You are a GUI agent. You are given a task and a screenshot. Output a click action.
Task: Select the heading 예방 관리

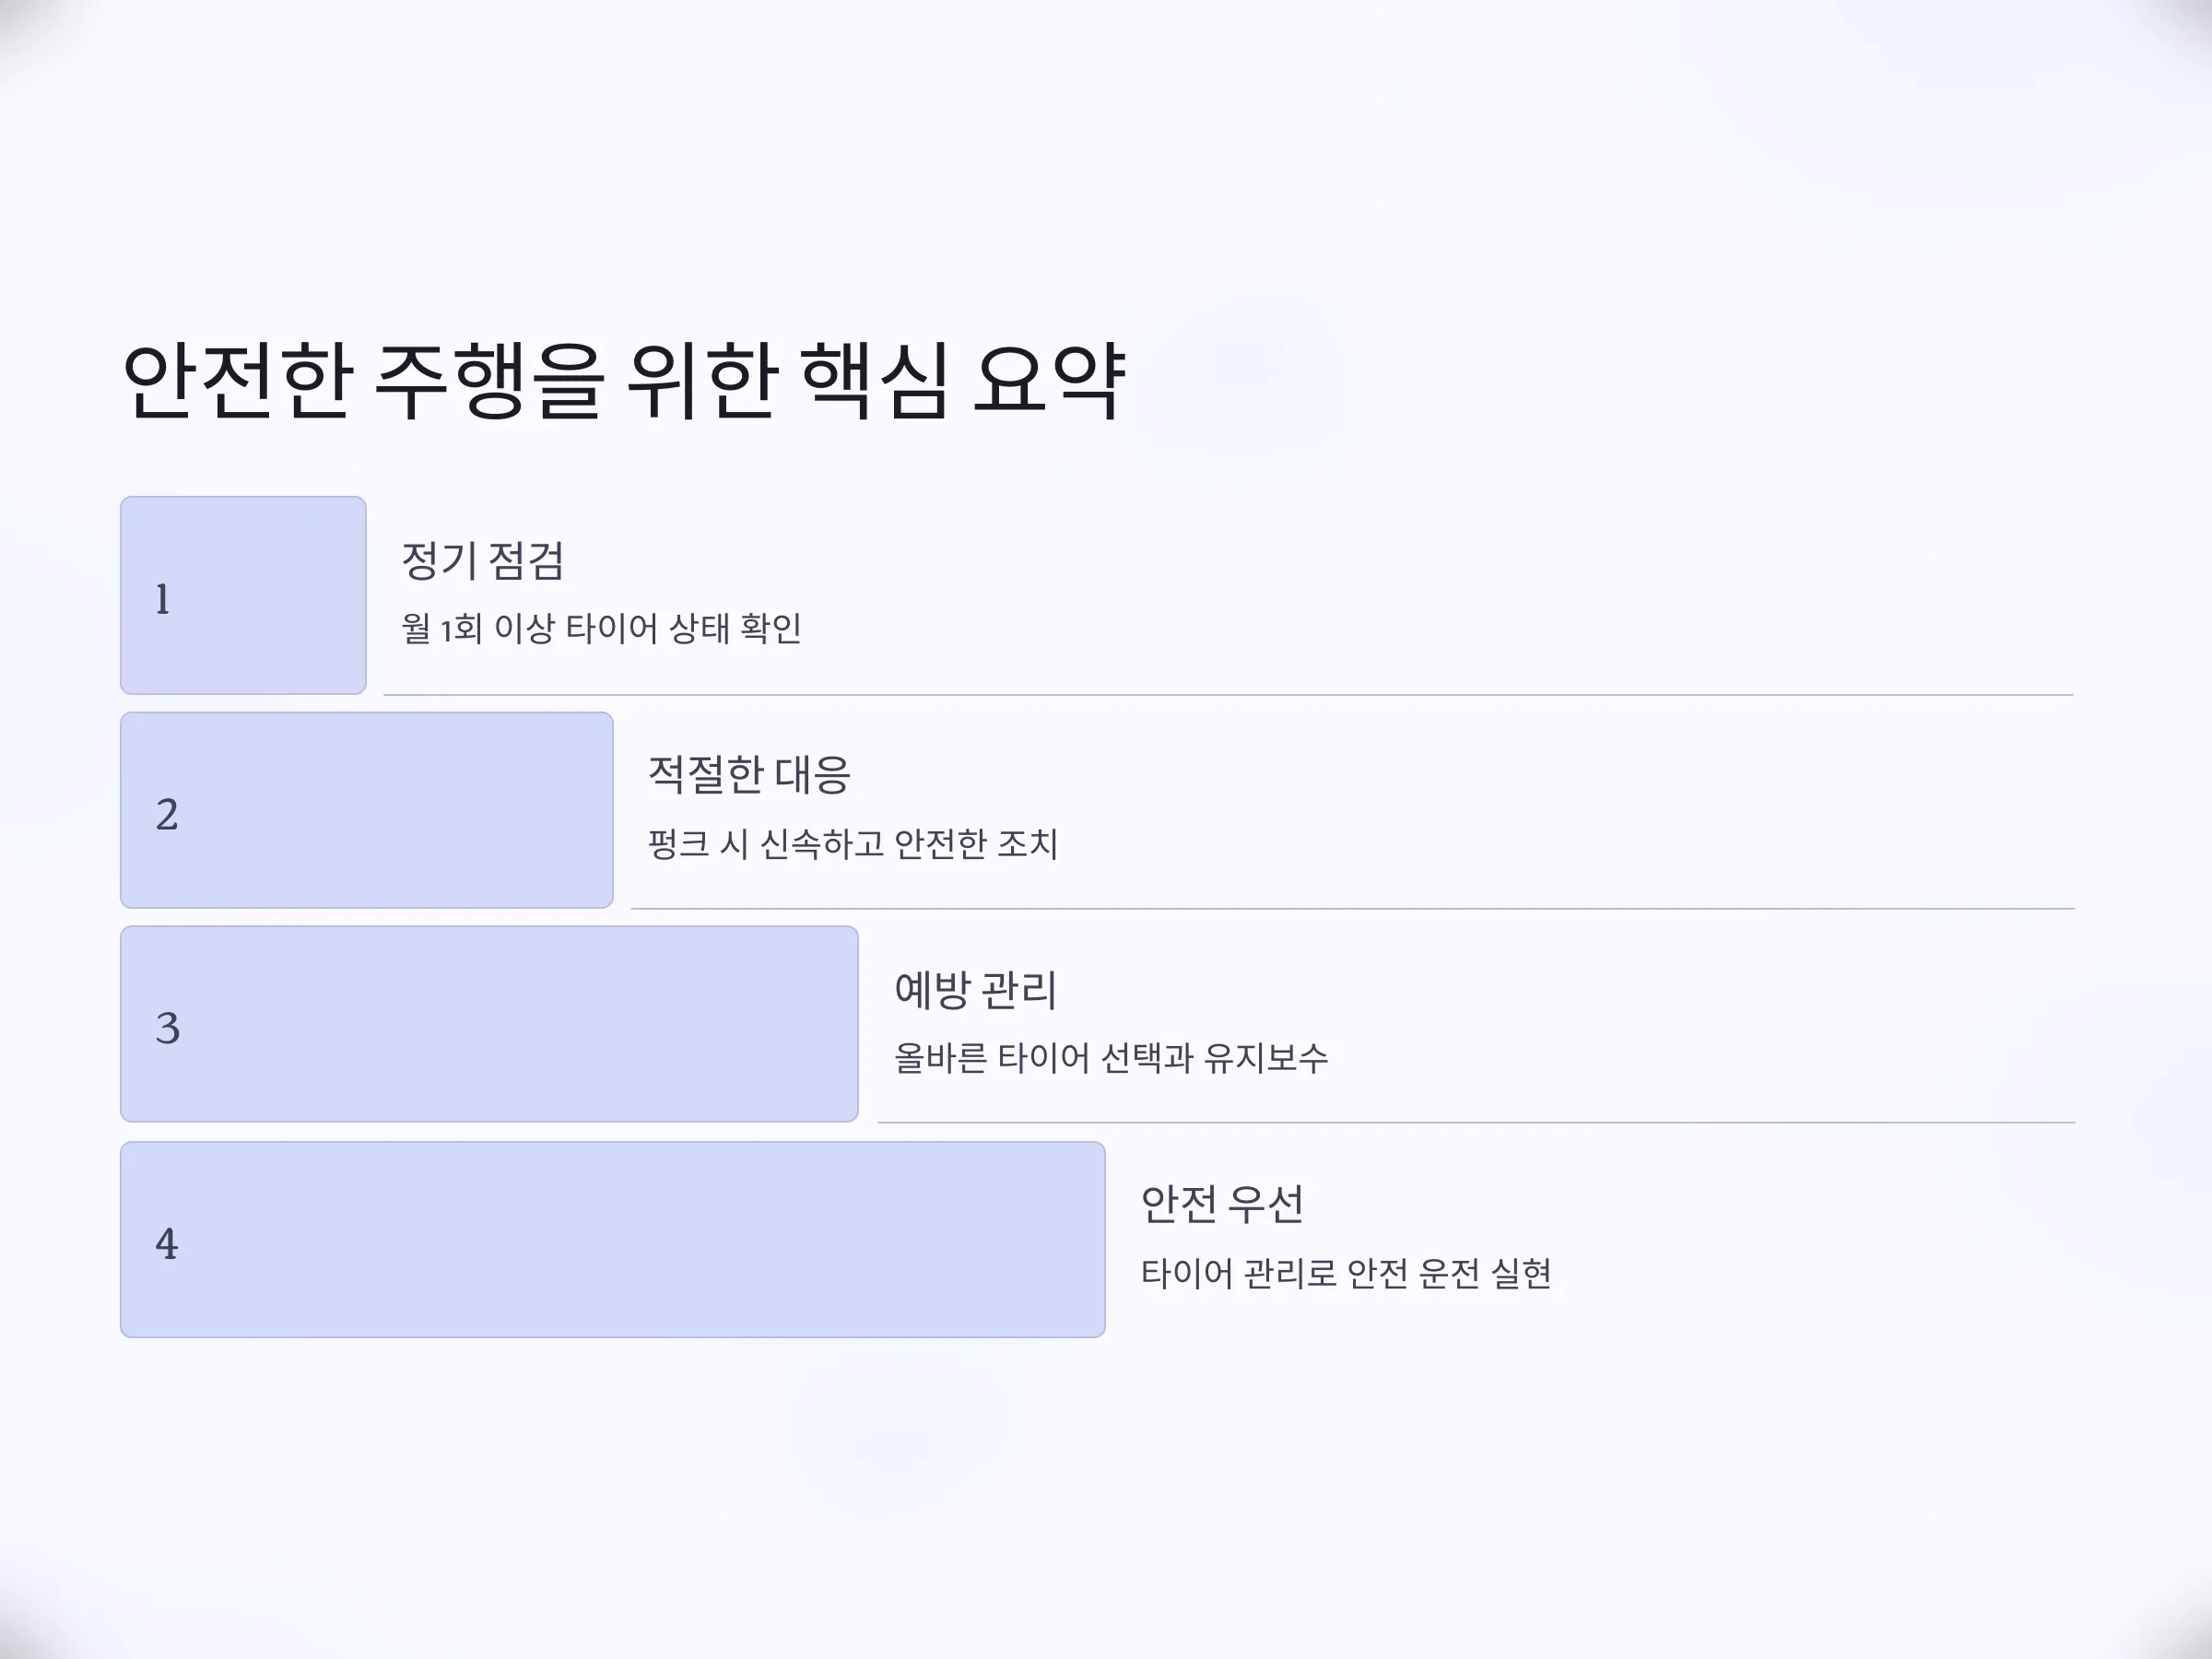point(975,990)
